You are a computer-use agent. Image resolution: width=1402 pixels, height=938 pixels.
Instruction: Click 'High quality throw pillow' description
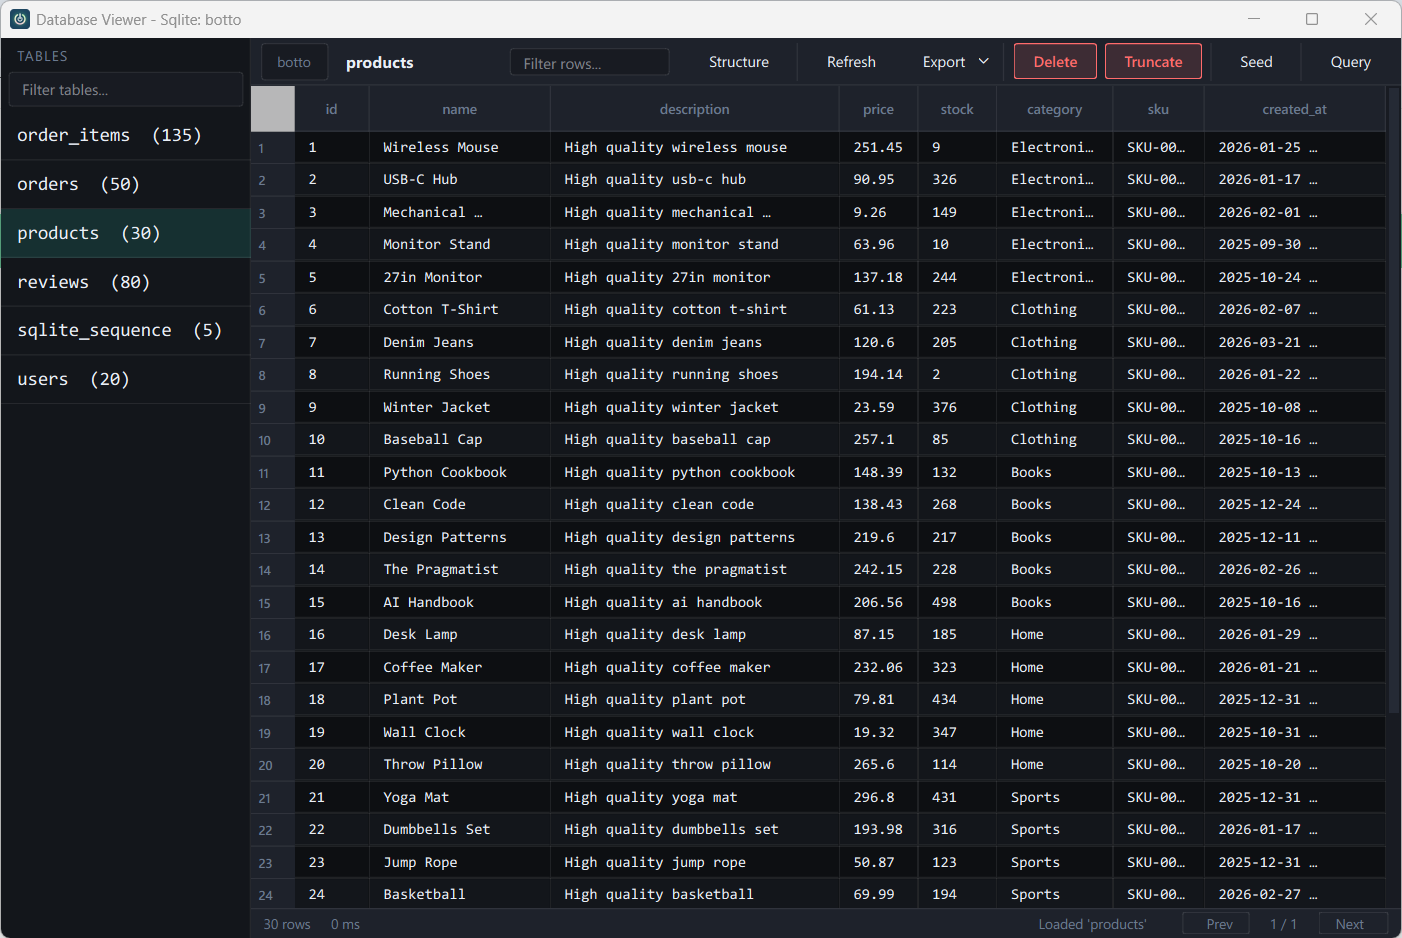click(x=695, y=764)
